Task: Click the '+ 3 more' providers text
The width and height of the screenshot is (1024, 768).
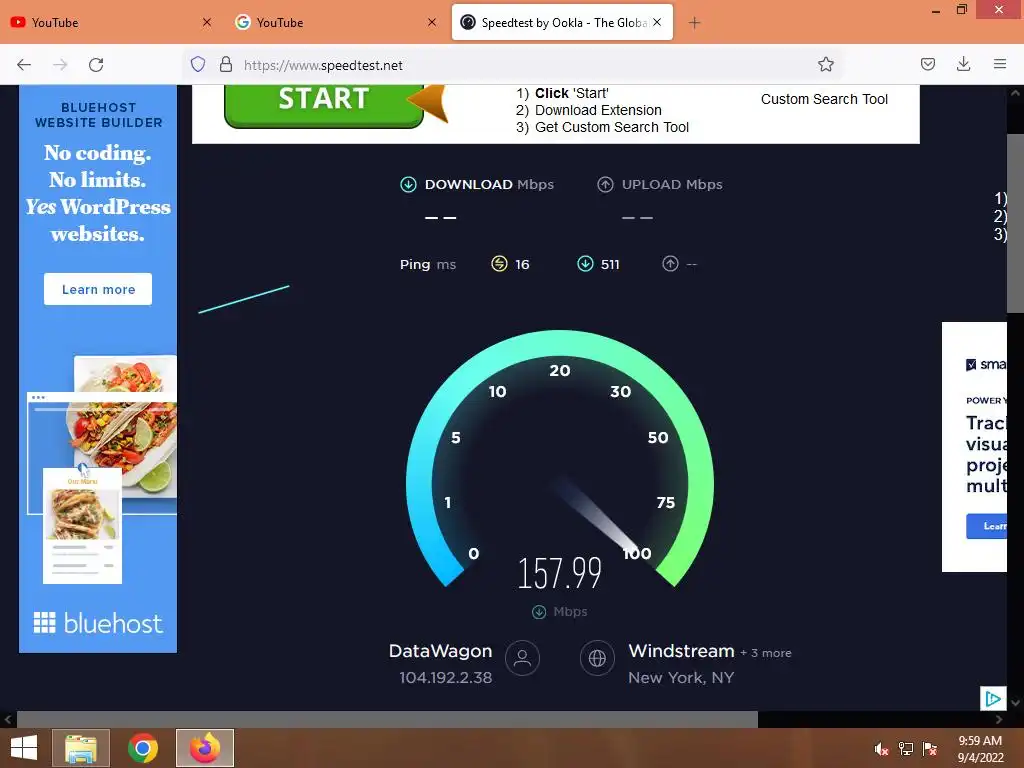Action: [765, 653]
